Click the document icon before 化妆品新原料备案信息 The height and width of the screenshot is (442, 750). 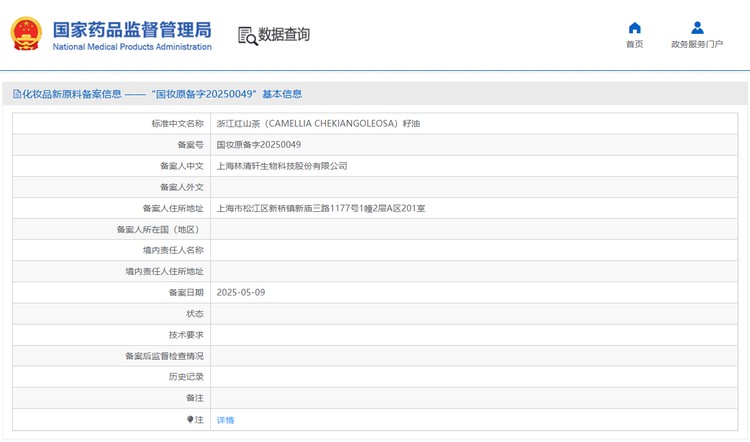pos(17,94)
